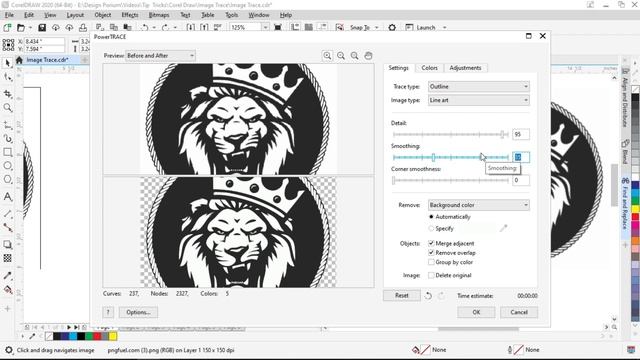Select the Drop Shadow tool
The height and width of the screenshot is (360, 640).
(x=7, y=244)
